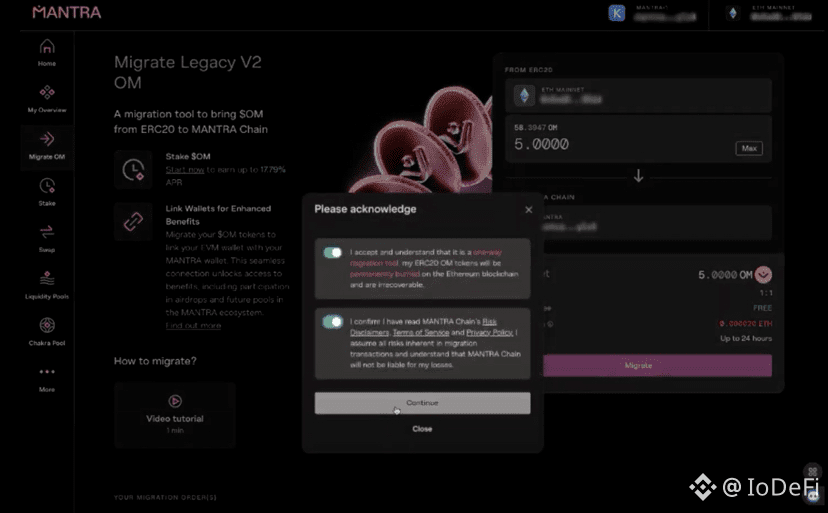828x513 pixels.
Task: Click the Max button
Action: click(749, 148)
